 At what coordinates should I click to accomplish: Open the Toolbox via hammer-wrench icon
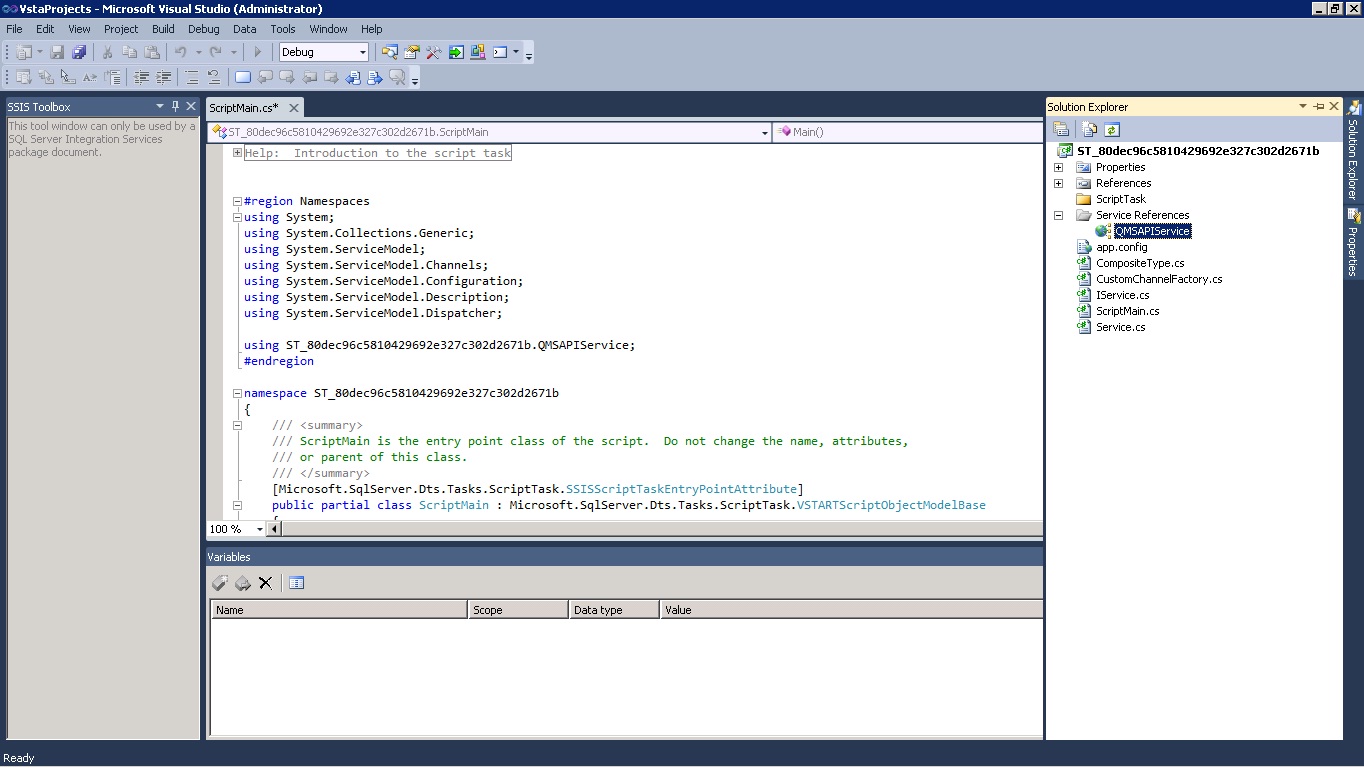[x=434, y=52]
